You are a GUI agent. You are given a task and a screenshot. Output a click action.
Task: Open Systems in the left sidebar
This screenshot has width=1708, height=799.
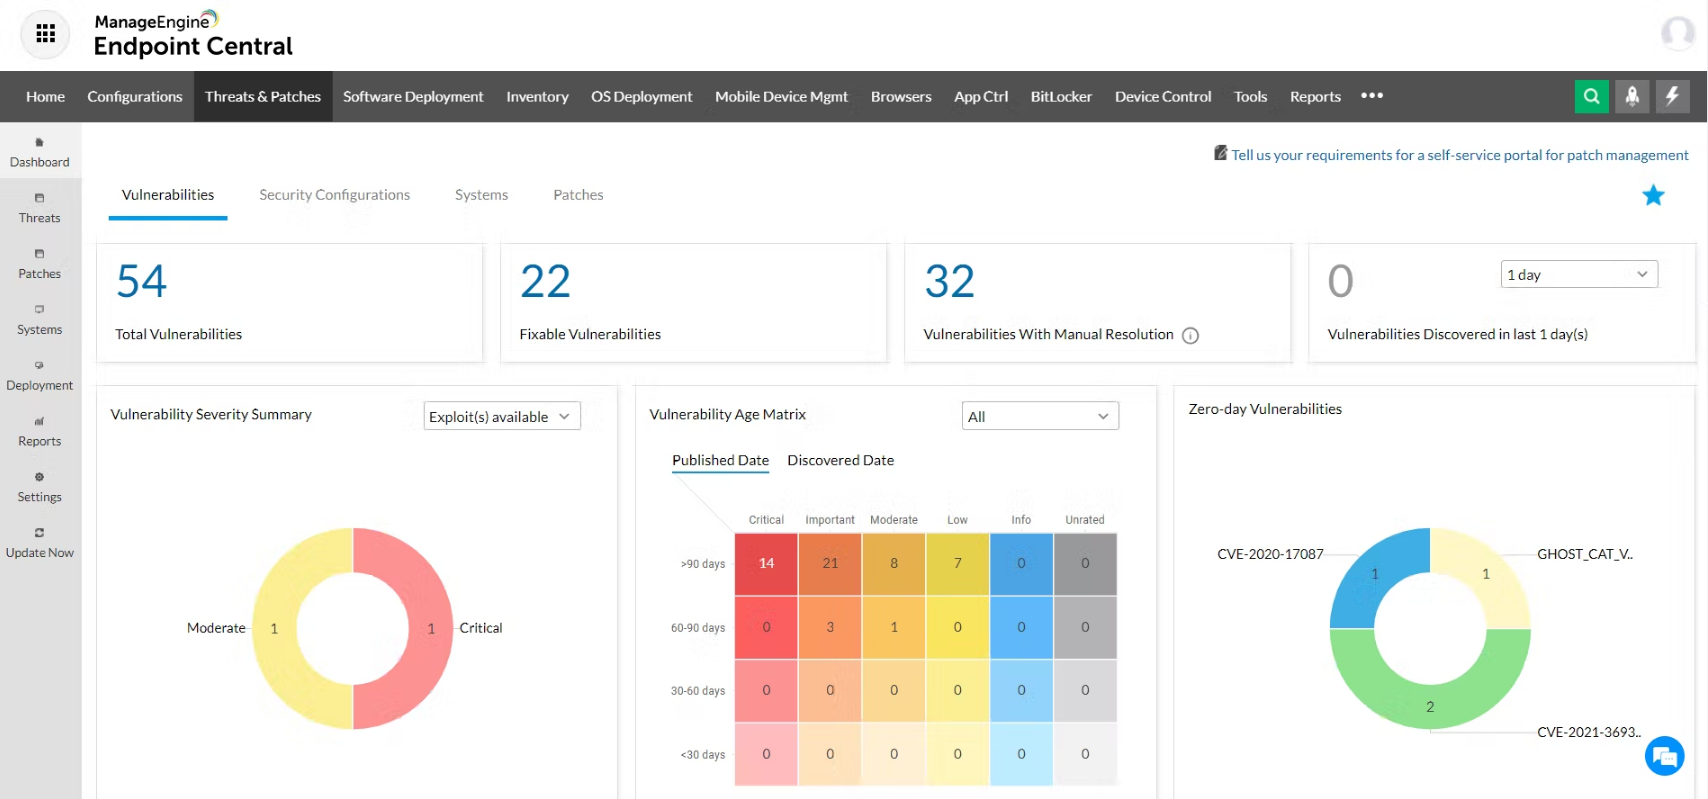point(40,320)
